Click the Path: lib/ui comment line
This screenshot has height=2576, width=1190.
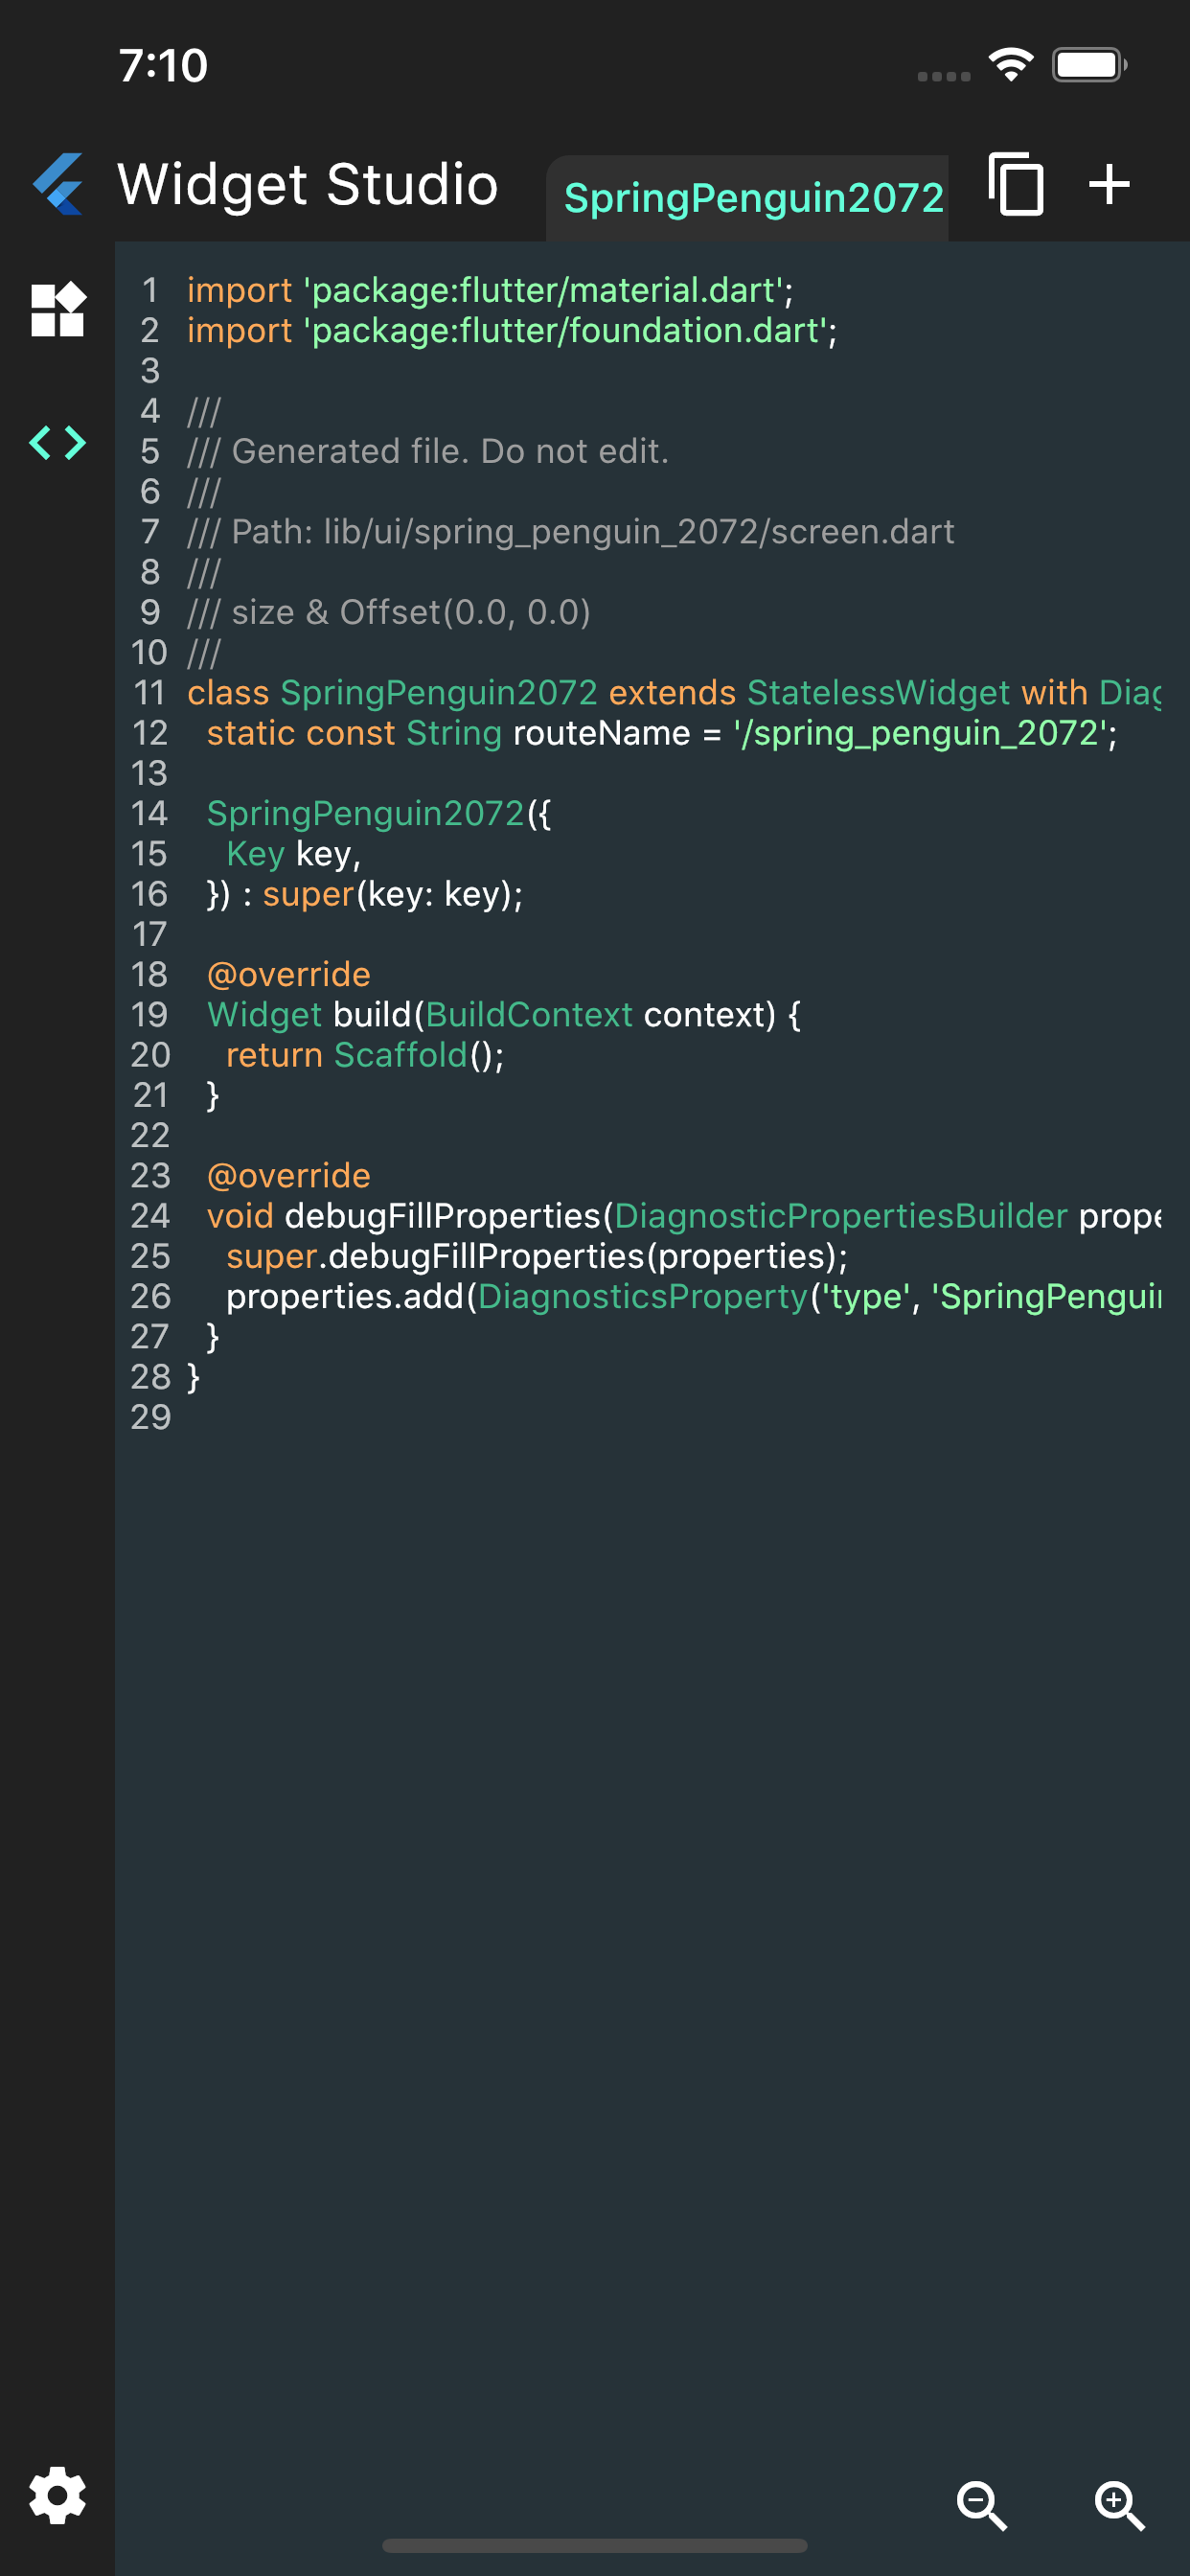(571, 531)
